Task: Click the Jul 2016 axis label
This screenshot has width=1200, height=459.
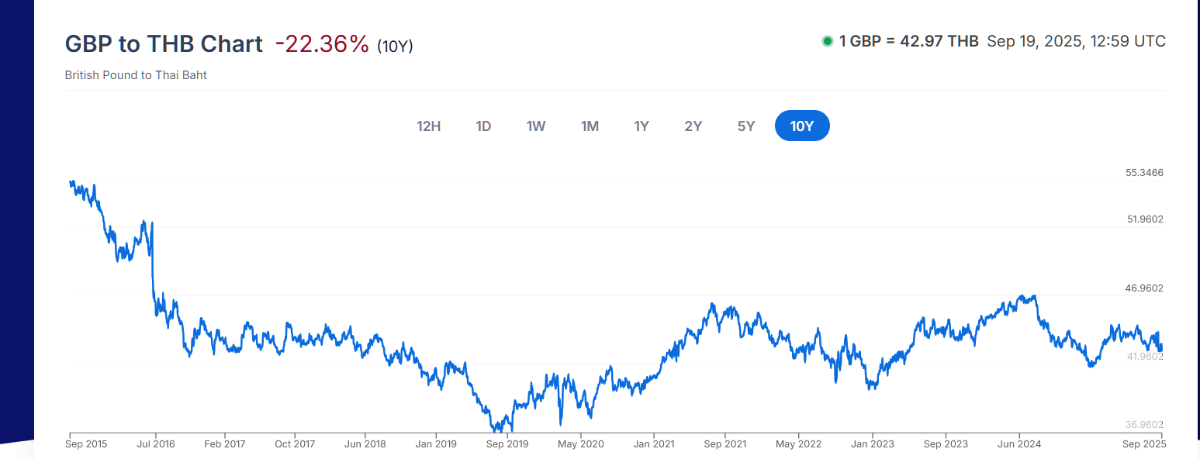Action: (x=157, y=442)
